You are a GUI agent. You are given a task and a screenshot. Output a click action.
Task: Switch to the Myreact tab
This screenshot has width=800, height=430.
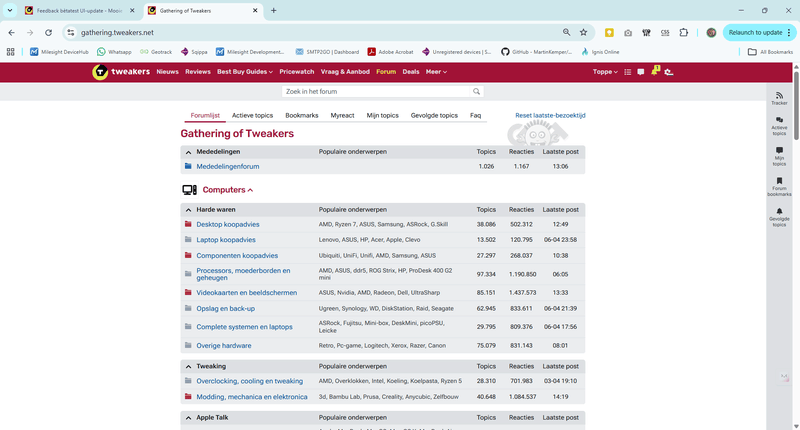click(342, 115)
